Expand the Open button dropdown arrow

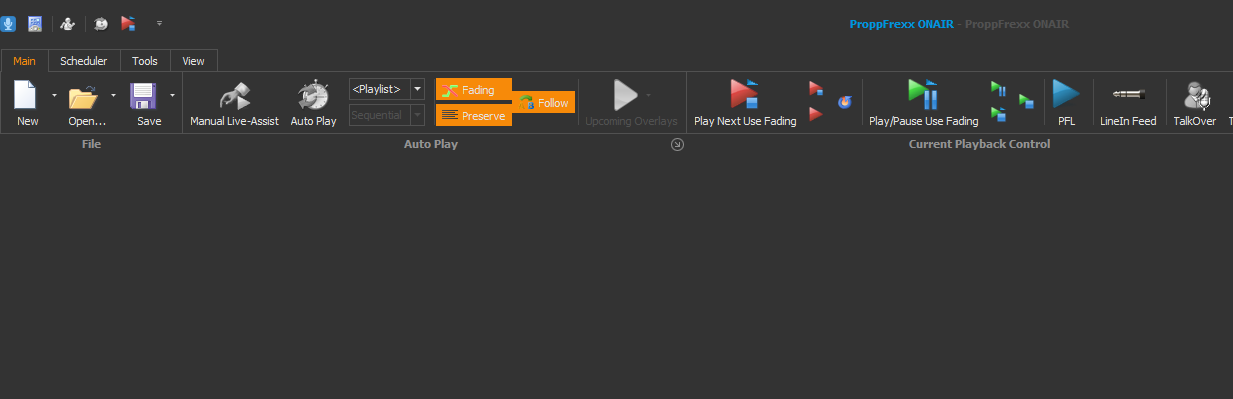tap(113, 96)
